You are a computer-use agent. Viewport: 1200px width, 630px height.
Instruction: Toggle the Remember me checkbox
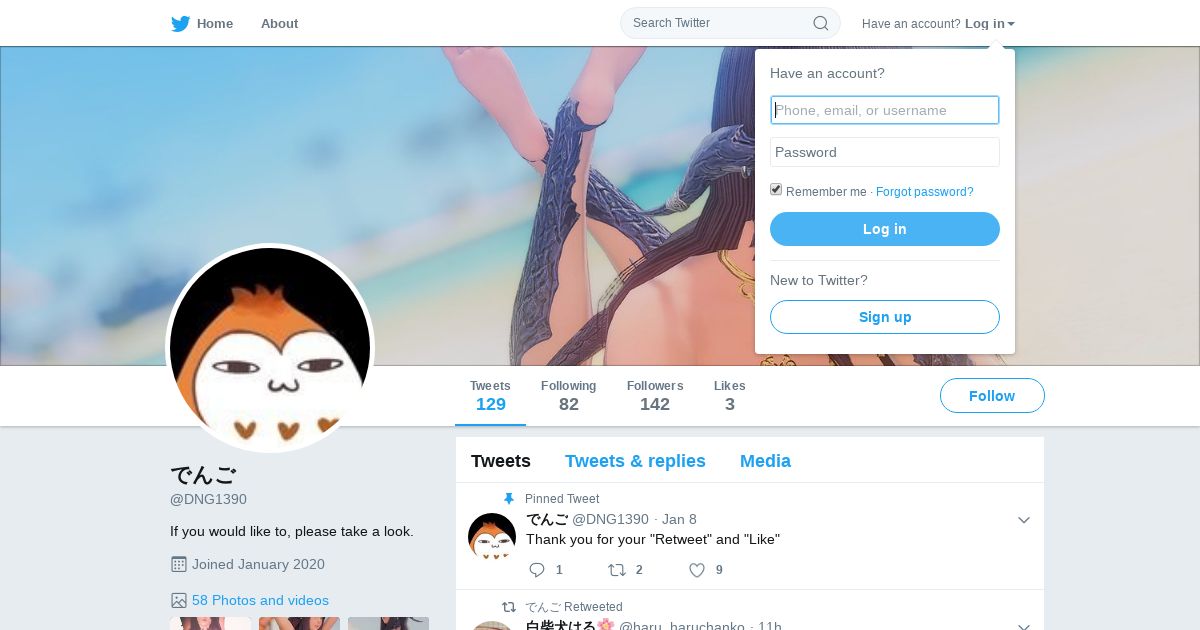(x=776, y=190)
